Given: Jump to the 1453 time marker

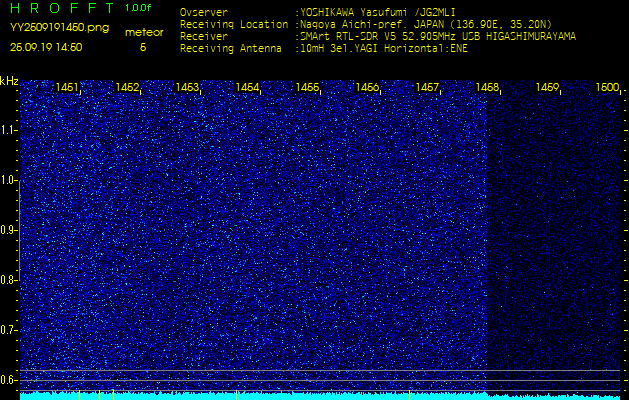Looking at the screenshot, I should pos(188,88).
